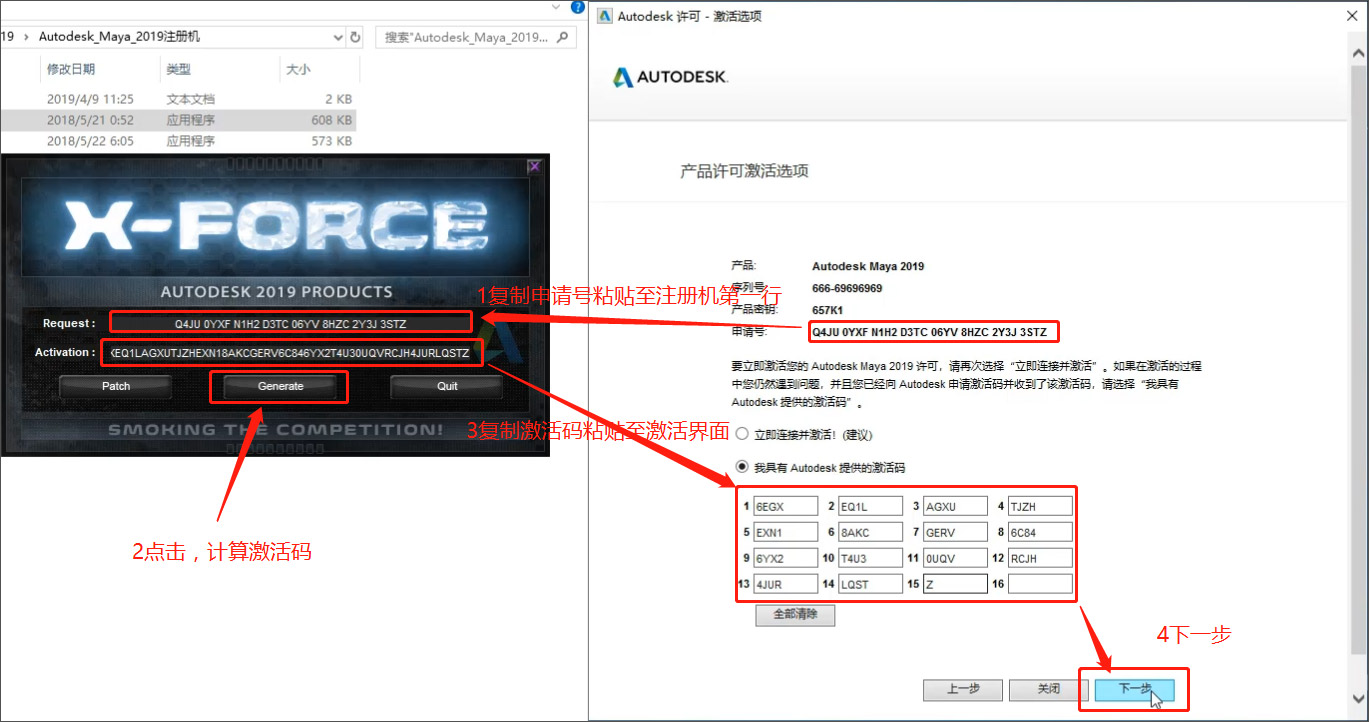This screenshot has height=722, width=1369.
Task: Select the 我具有 Autodesk 提供的激活码 radio button
Action: (x=742, y=467)
